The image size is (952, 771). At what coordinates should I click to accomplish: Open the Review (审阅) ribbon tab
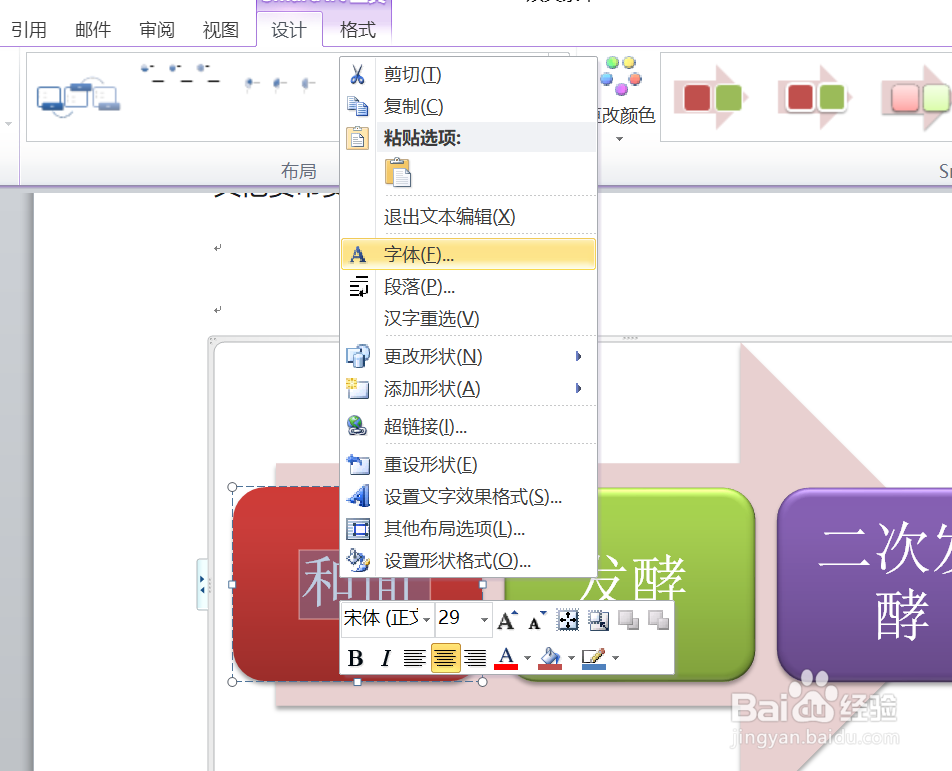click(x=156, y=30)
